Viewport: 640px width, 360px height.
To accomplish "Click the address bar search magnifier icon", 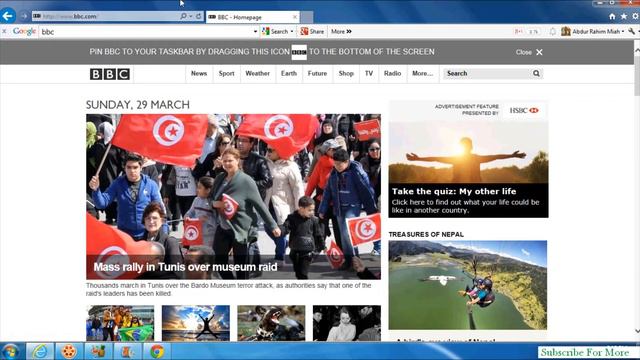I will 183,16.
